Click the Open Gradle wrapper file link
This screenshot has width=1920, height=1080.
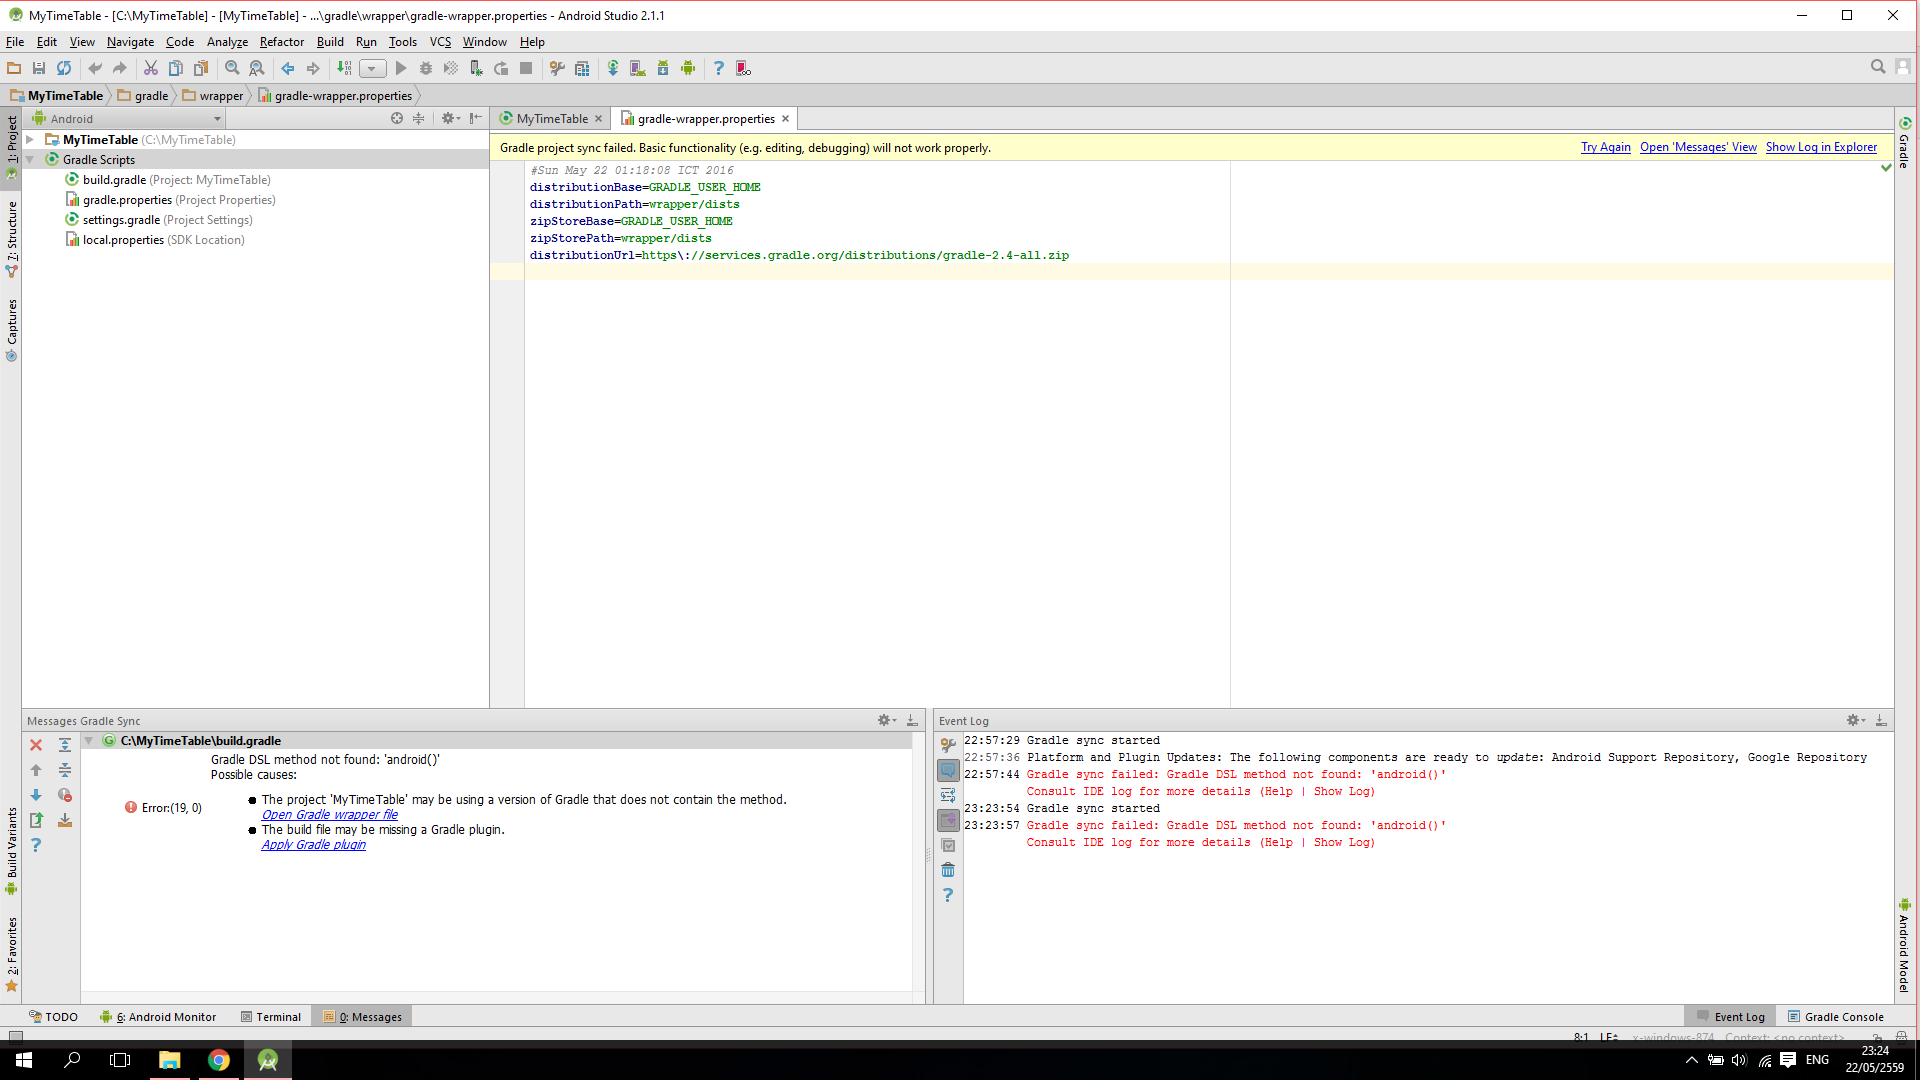(328, 814)
